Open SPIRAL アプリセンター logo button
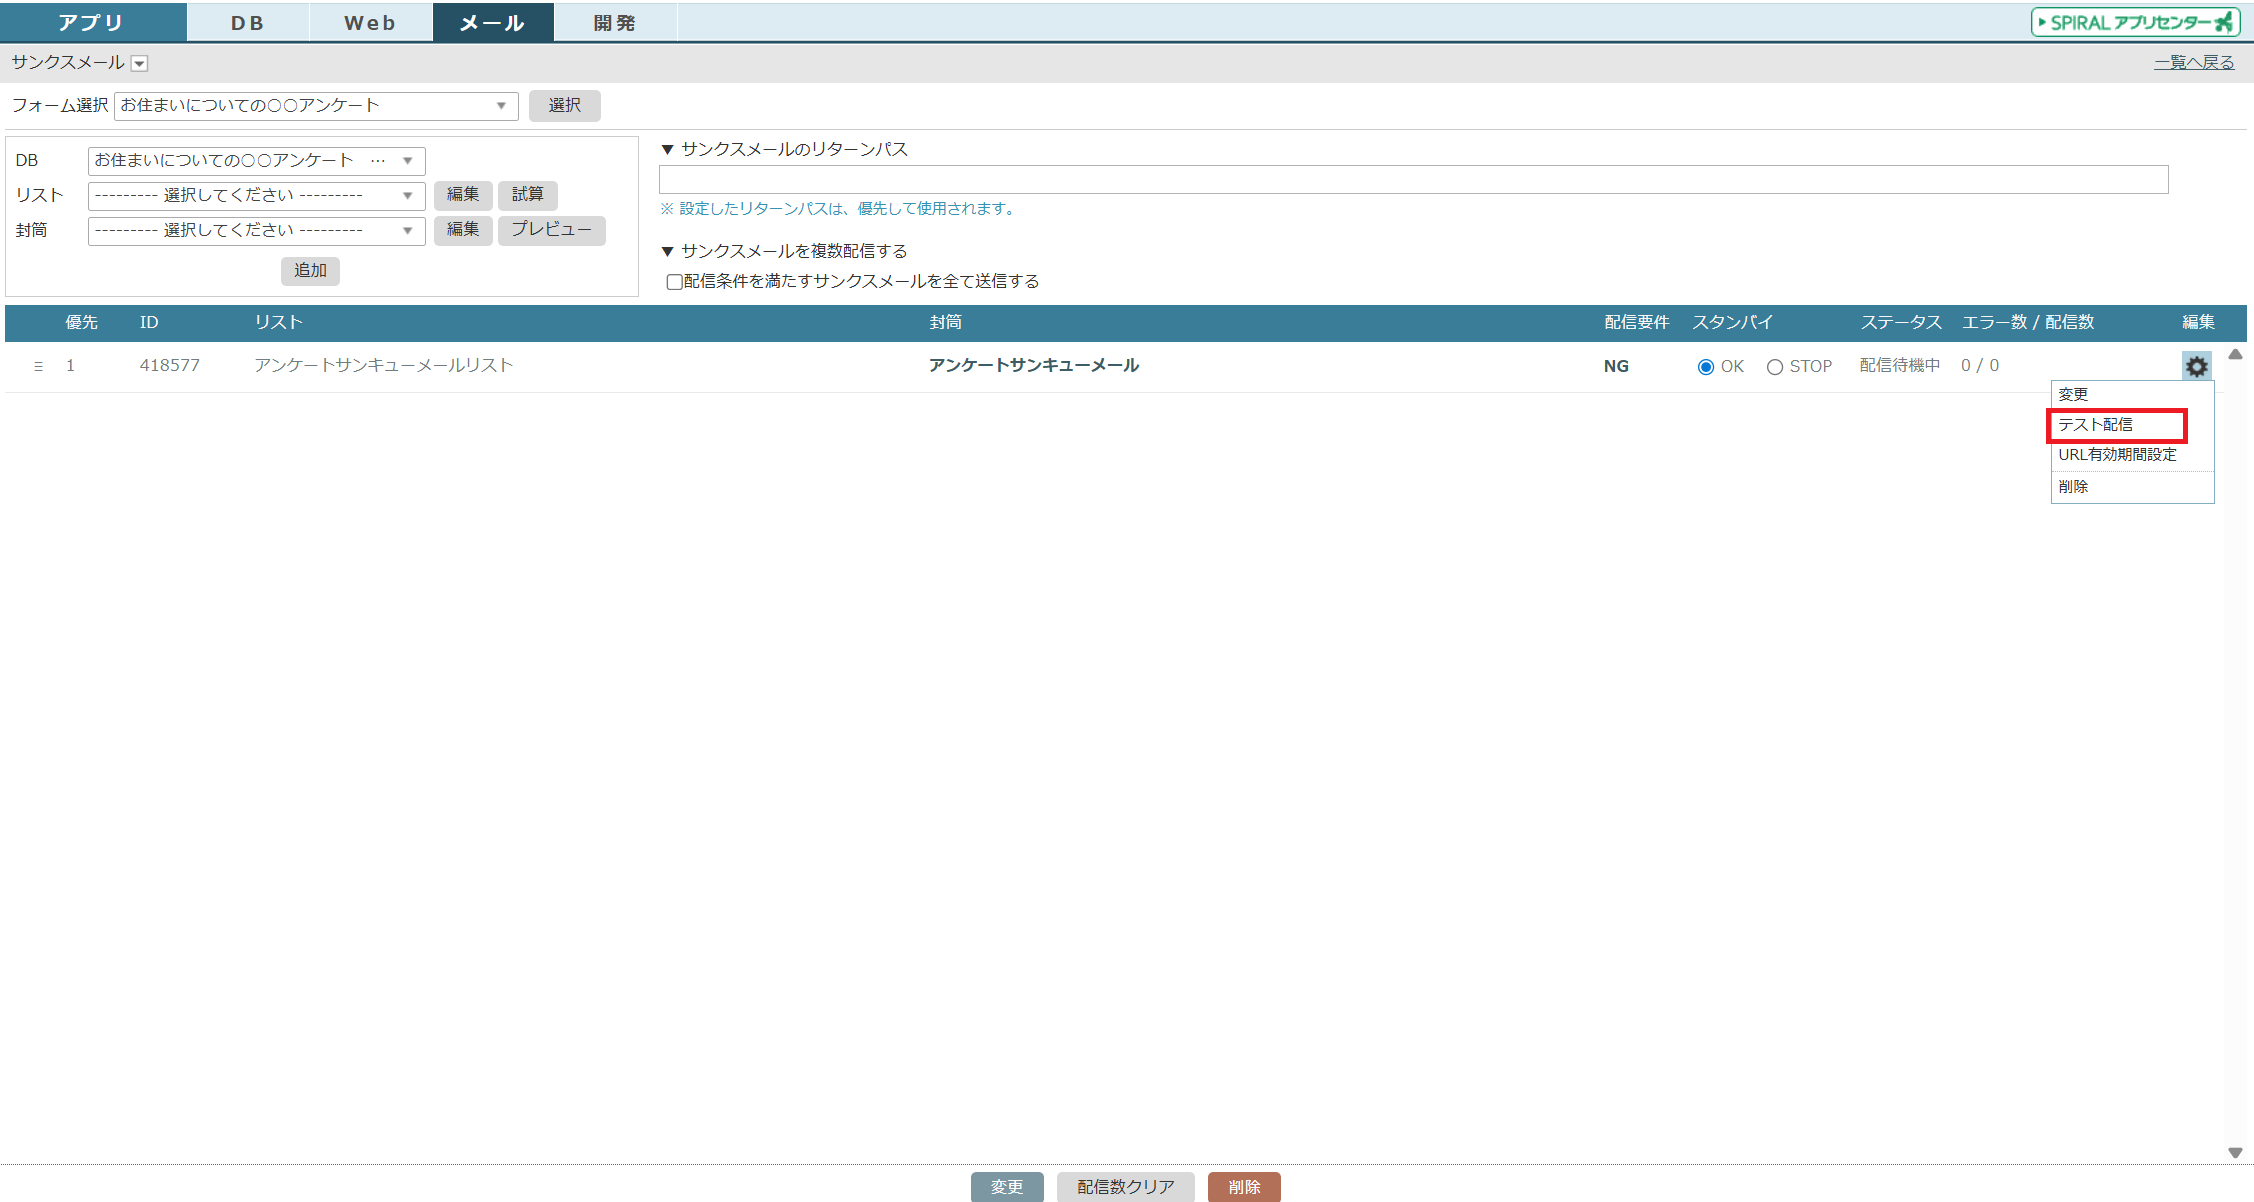The width and height of the screenshot is (2254, 1202). point(2136,22)
